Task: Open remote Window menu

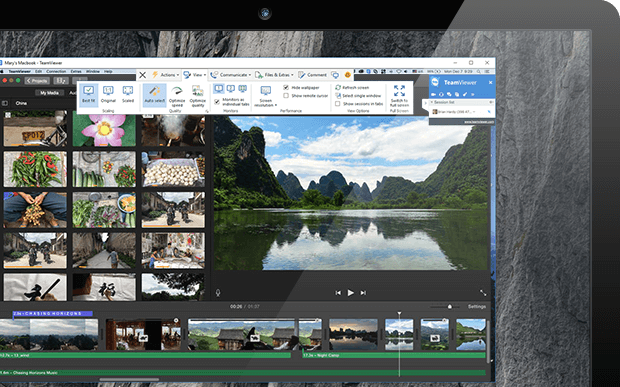Action: point(93,72)
